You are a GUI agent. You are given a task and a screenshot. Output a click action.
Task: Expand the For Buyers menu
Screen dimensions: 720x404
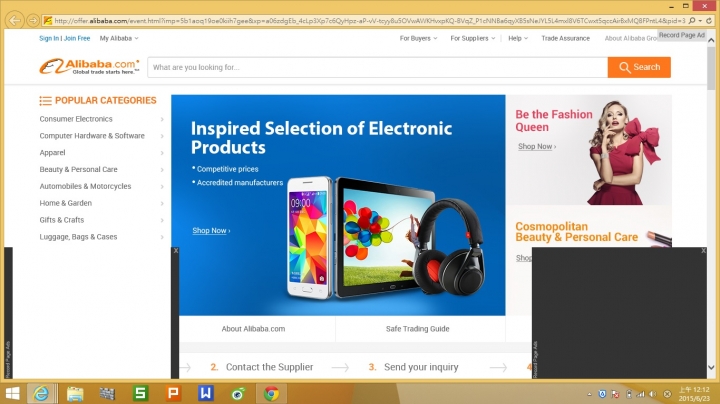(418, 38)
